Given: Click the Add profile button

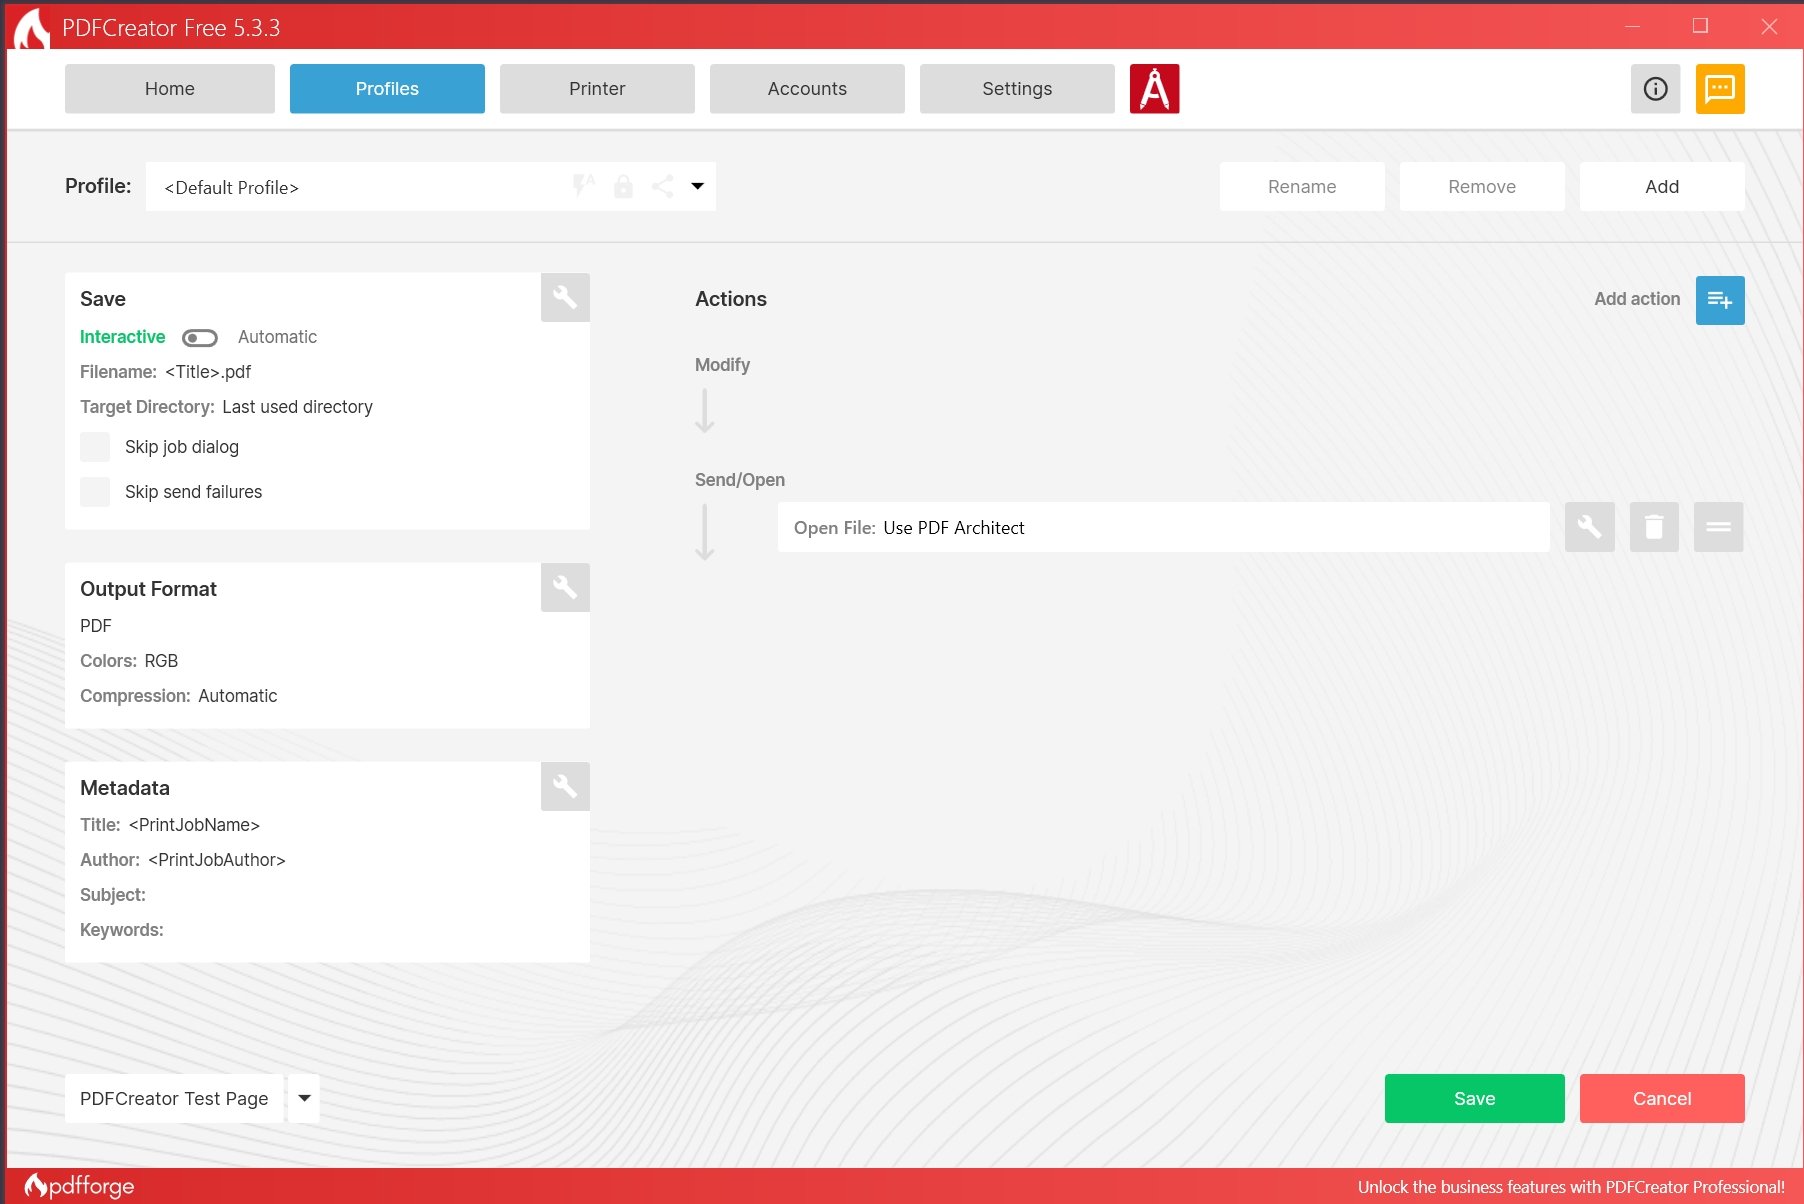Looking at the screenshot, I should click(1662, 187).
